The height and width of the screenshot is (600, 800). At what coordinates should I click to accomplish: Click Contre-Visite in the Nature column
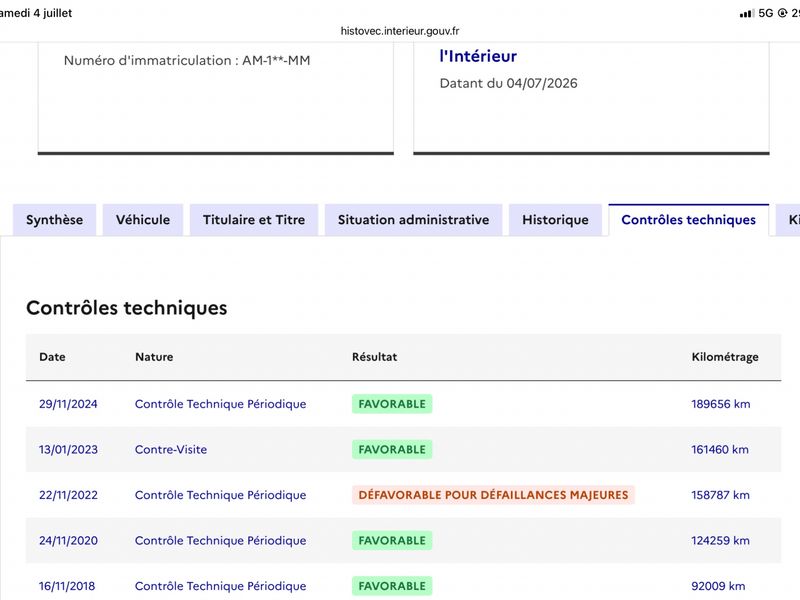(x=171, y=449)
